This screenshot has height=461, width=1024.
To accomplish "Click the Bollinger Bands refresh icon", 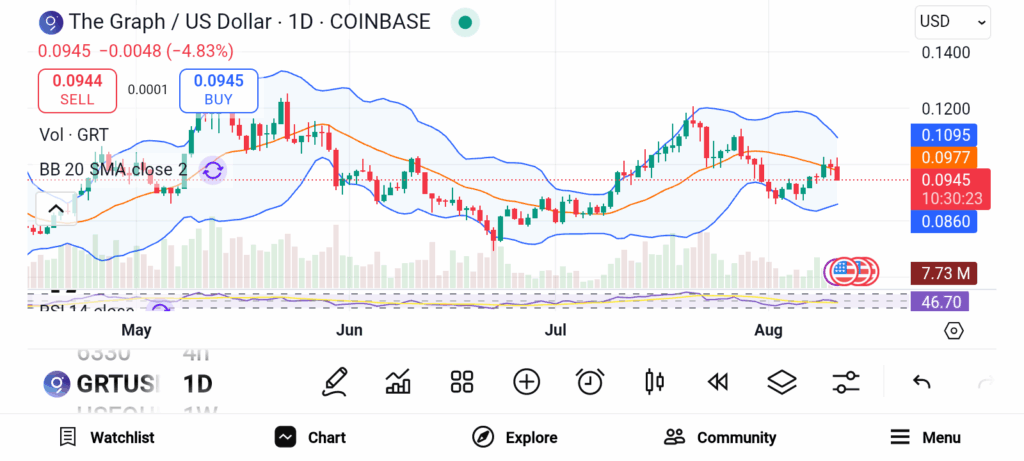I will coord(213,170).
